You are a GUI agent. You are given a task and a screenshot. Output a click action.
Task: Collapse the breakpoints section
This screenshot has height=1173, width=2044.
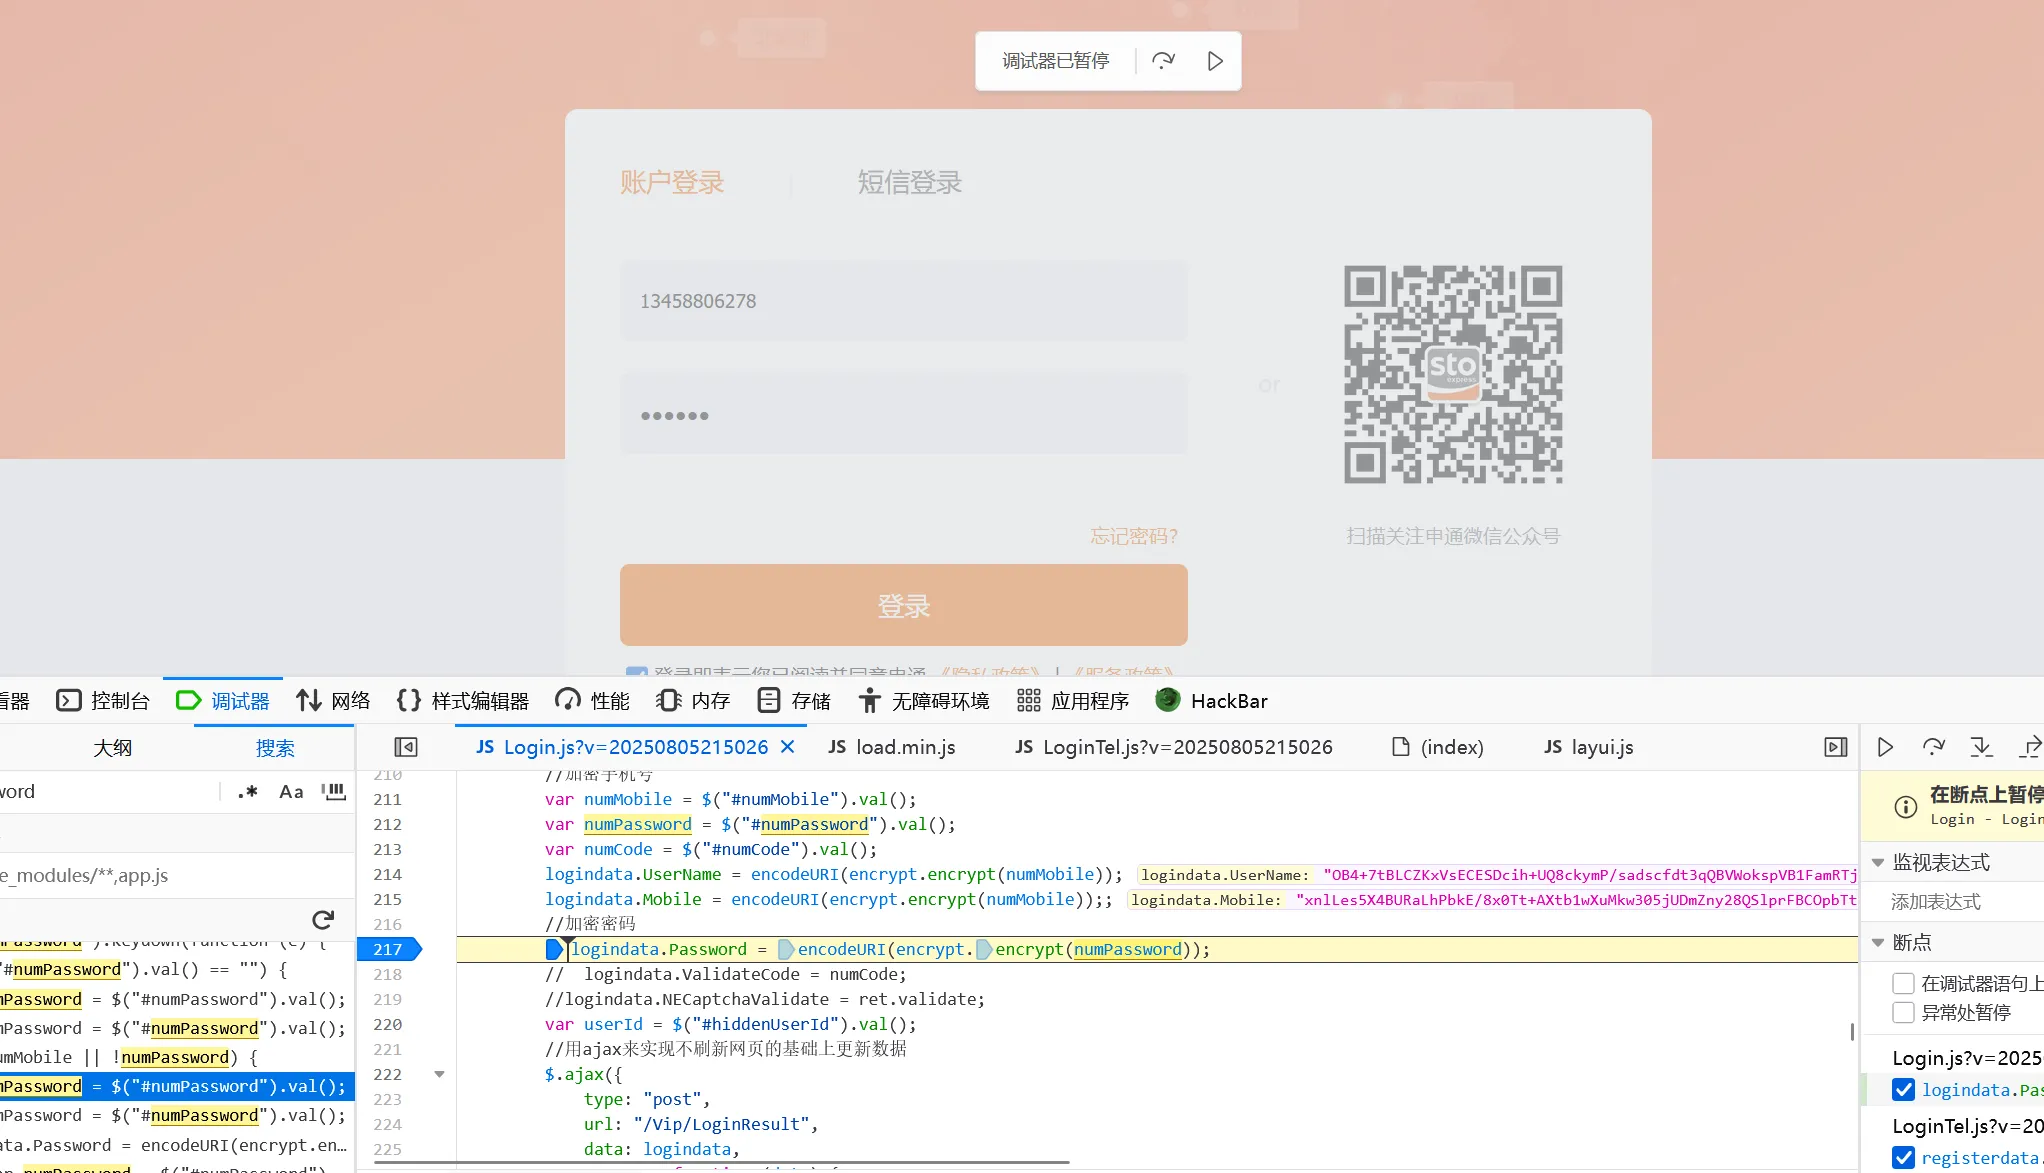click(x=1878, y=942)
